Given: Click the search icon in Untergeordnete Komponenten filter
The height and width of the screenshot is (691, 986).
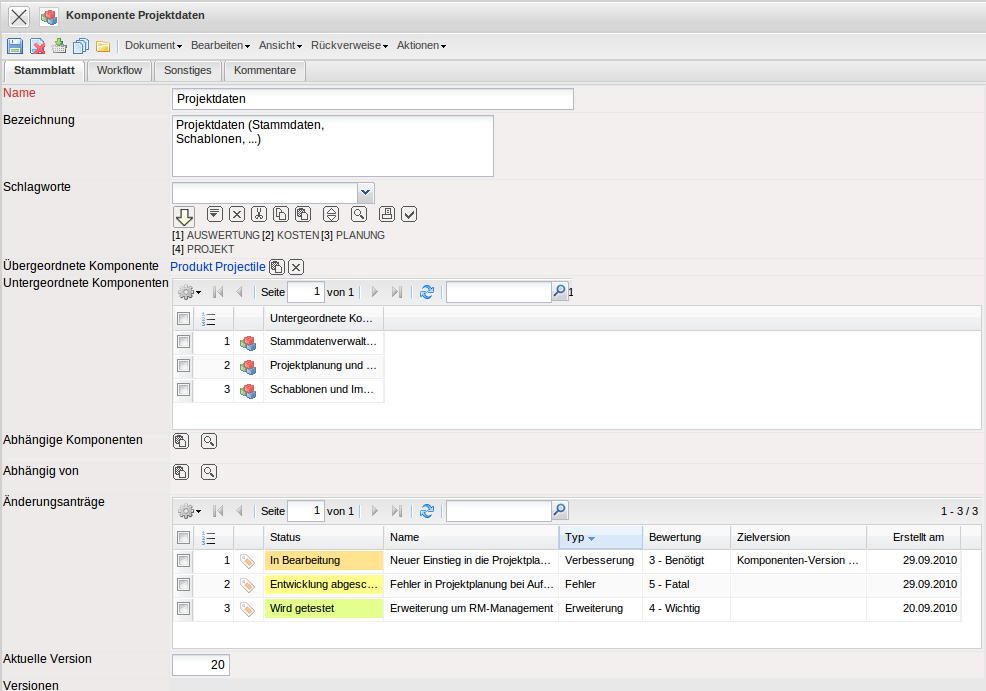Looking at the screenshot, I should point(559,291).
